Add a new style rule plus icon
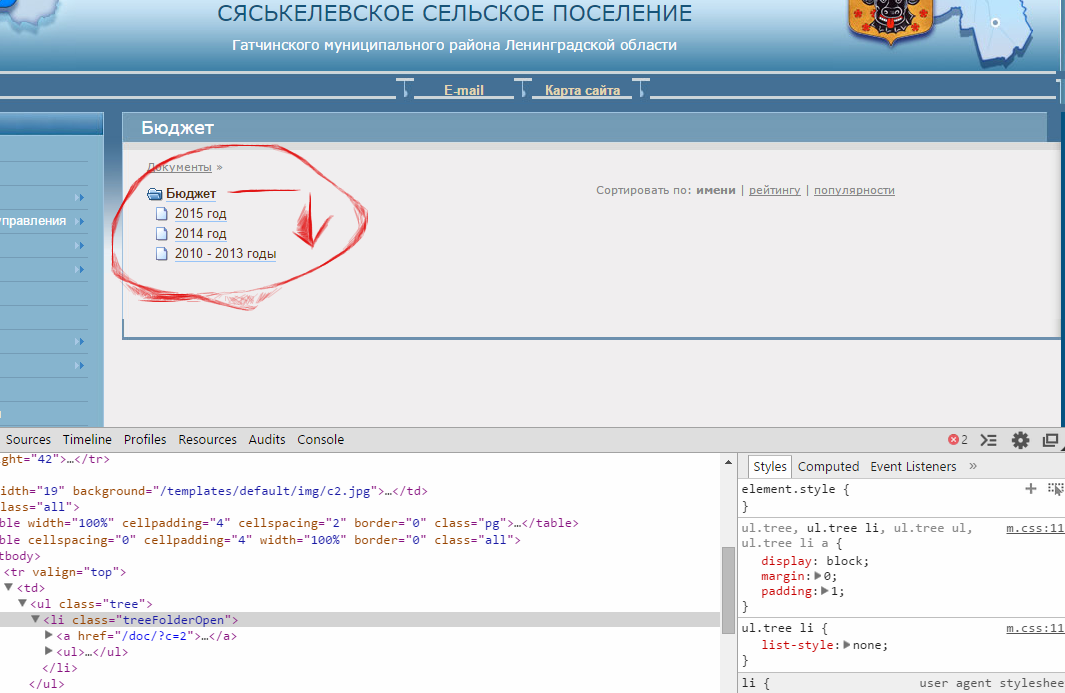The width and height of the screenshot is (1065, 693). click(x=1031, y=489)
